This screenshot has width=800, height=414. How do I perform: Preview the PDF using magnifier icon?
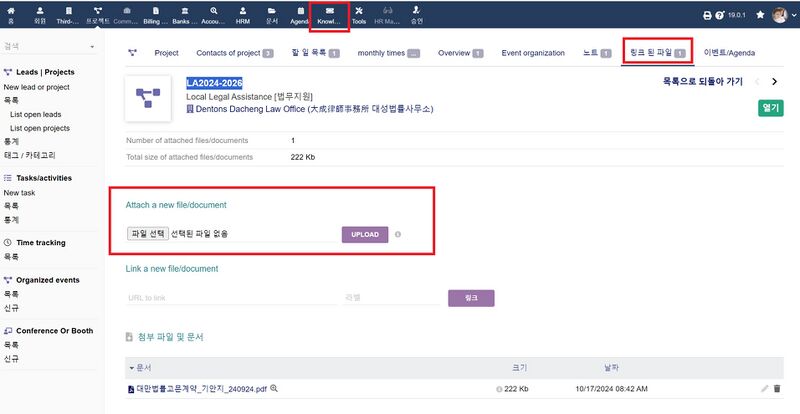point(274,388)
